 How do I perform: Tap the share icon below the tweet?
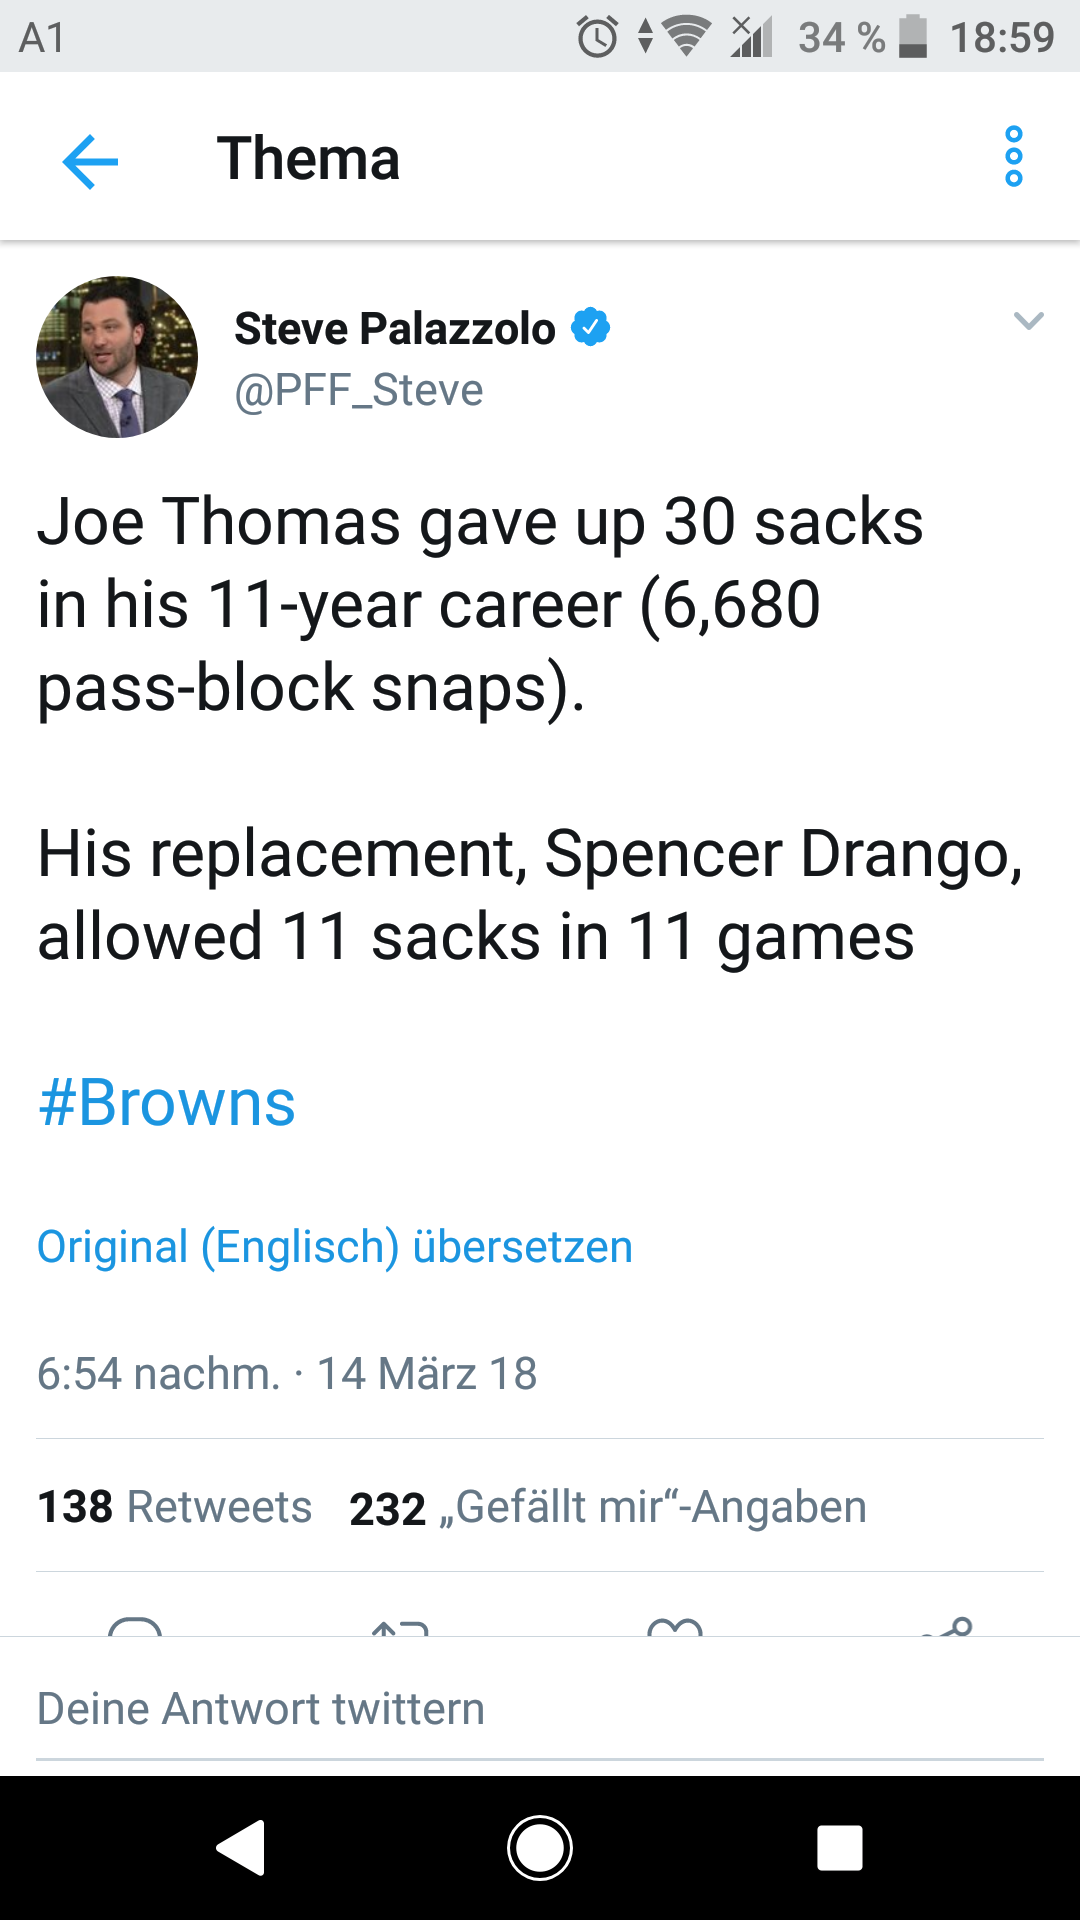pyautogui.click(x=947, y=1627)
